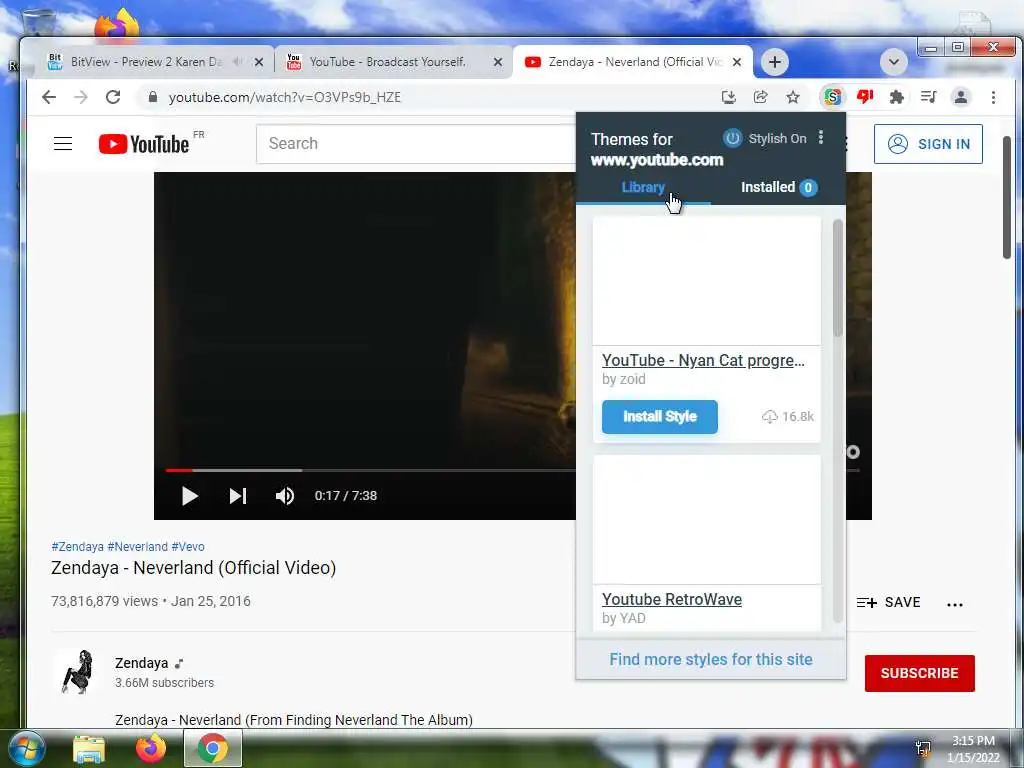The height and width of the screenshot is (768, 1024).
Task: Open the Youtube RetroWave style link
Action: click(x=671, y=600)
